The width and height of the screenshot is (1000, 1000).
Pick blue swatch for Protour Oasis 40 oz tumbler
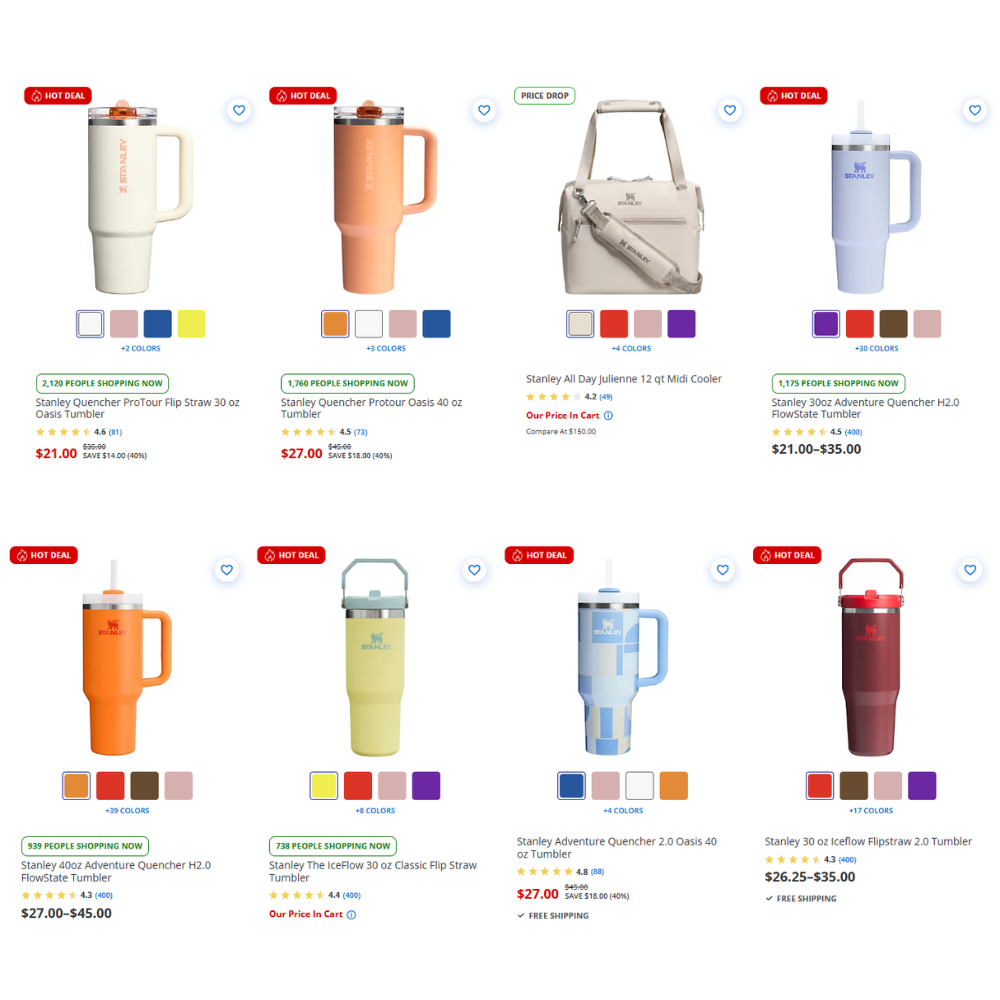[x=436, y=324]
